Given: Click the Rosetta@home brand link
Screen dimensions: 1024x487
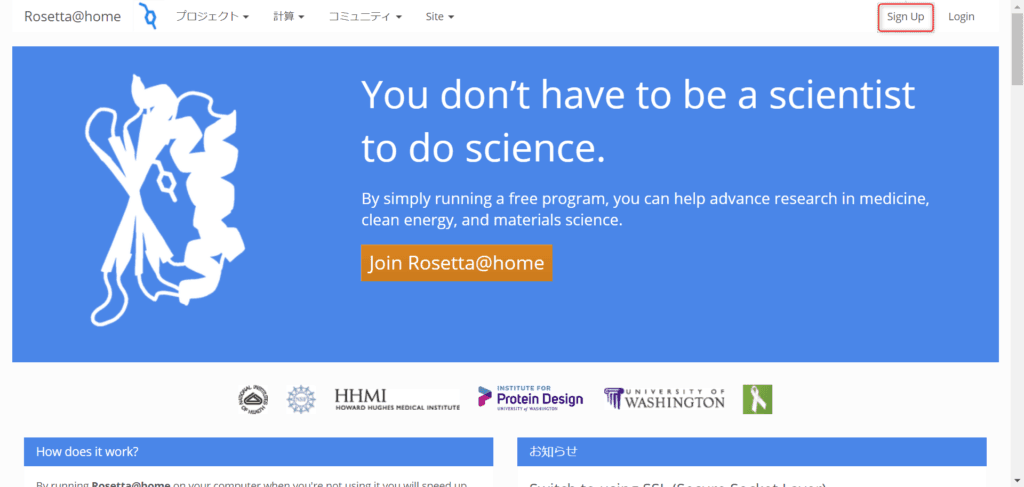Looking at the screenshot, I should click(72, 17).
